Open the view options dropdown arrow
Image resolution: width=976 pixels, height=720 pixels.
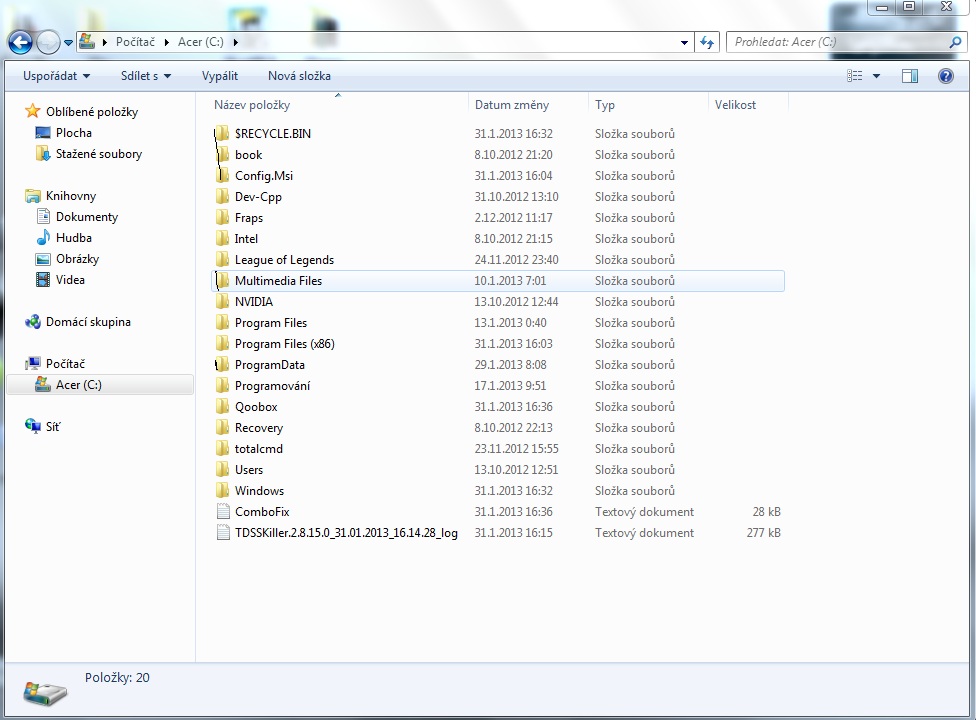tap(876, 76)
